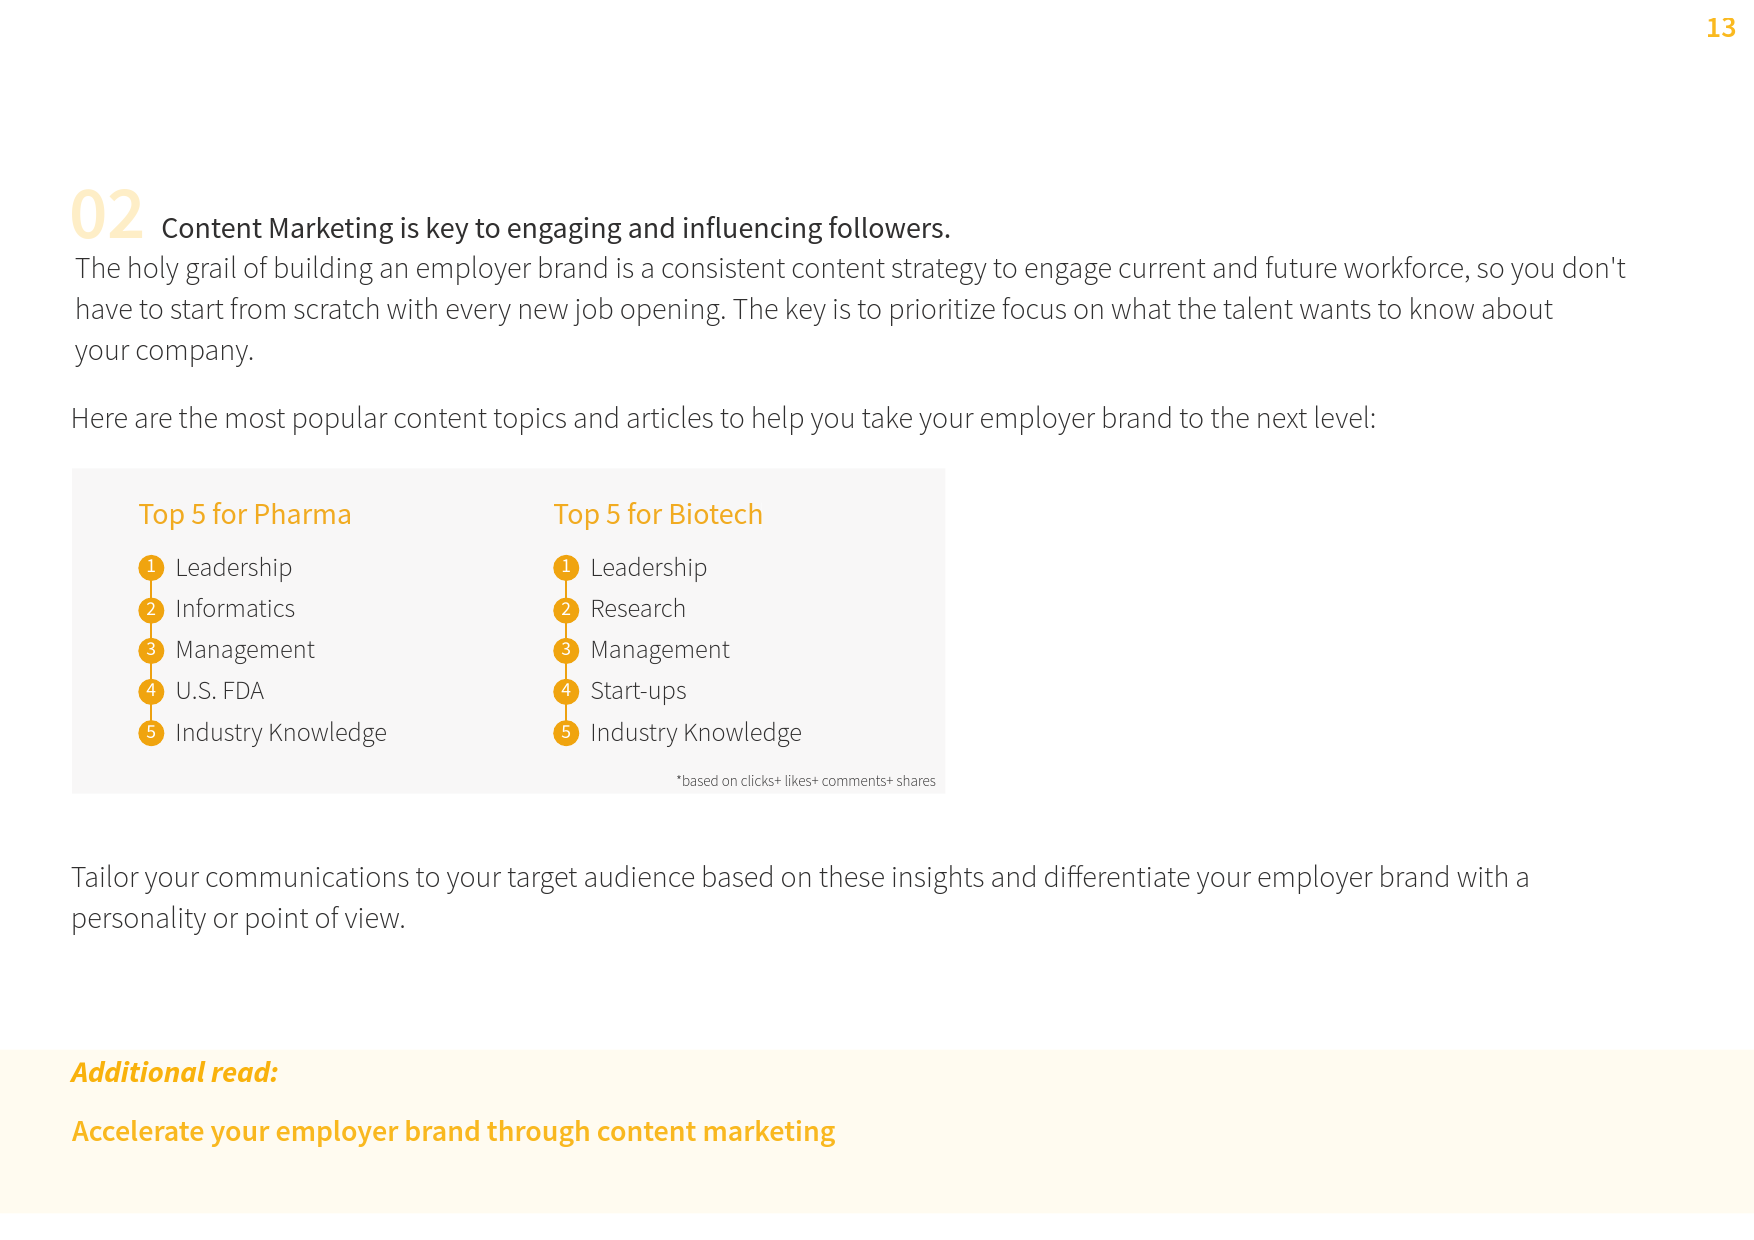Click the U.S. FDA topic text
The width and height of the screenshot is (1754, 1240).
[220, 691]
